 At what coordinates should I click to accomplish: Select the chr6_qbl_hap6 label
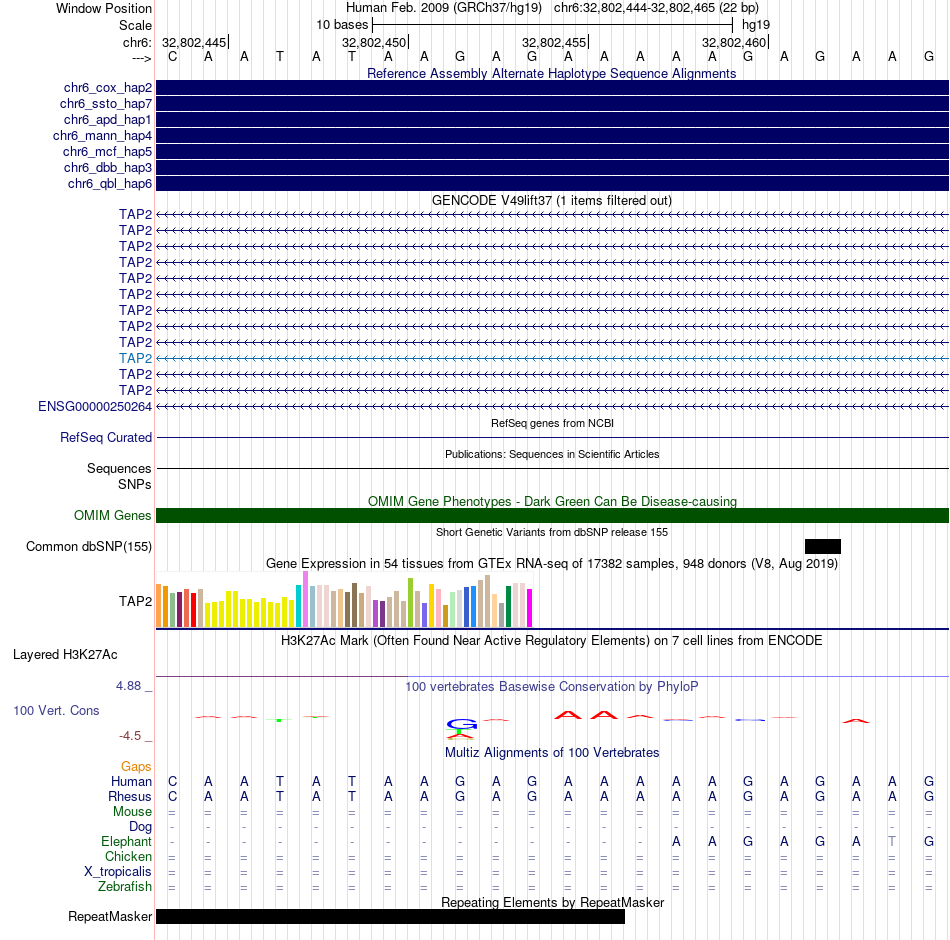(110, 184)
